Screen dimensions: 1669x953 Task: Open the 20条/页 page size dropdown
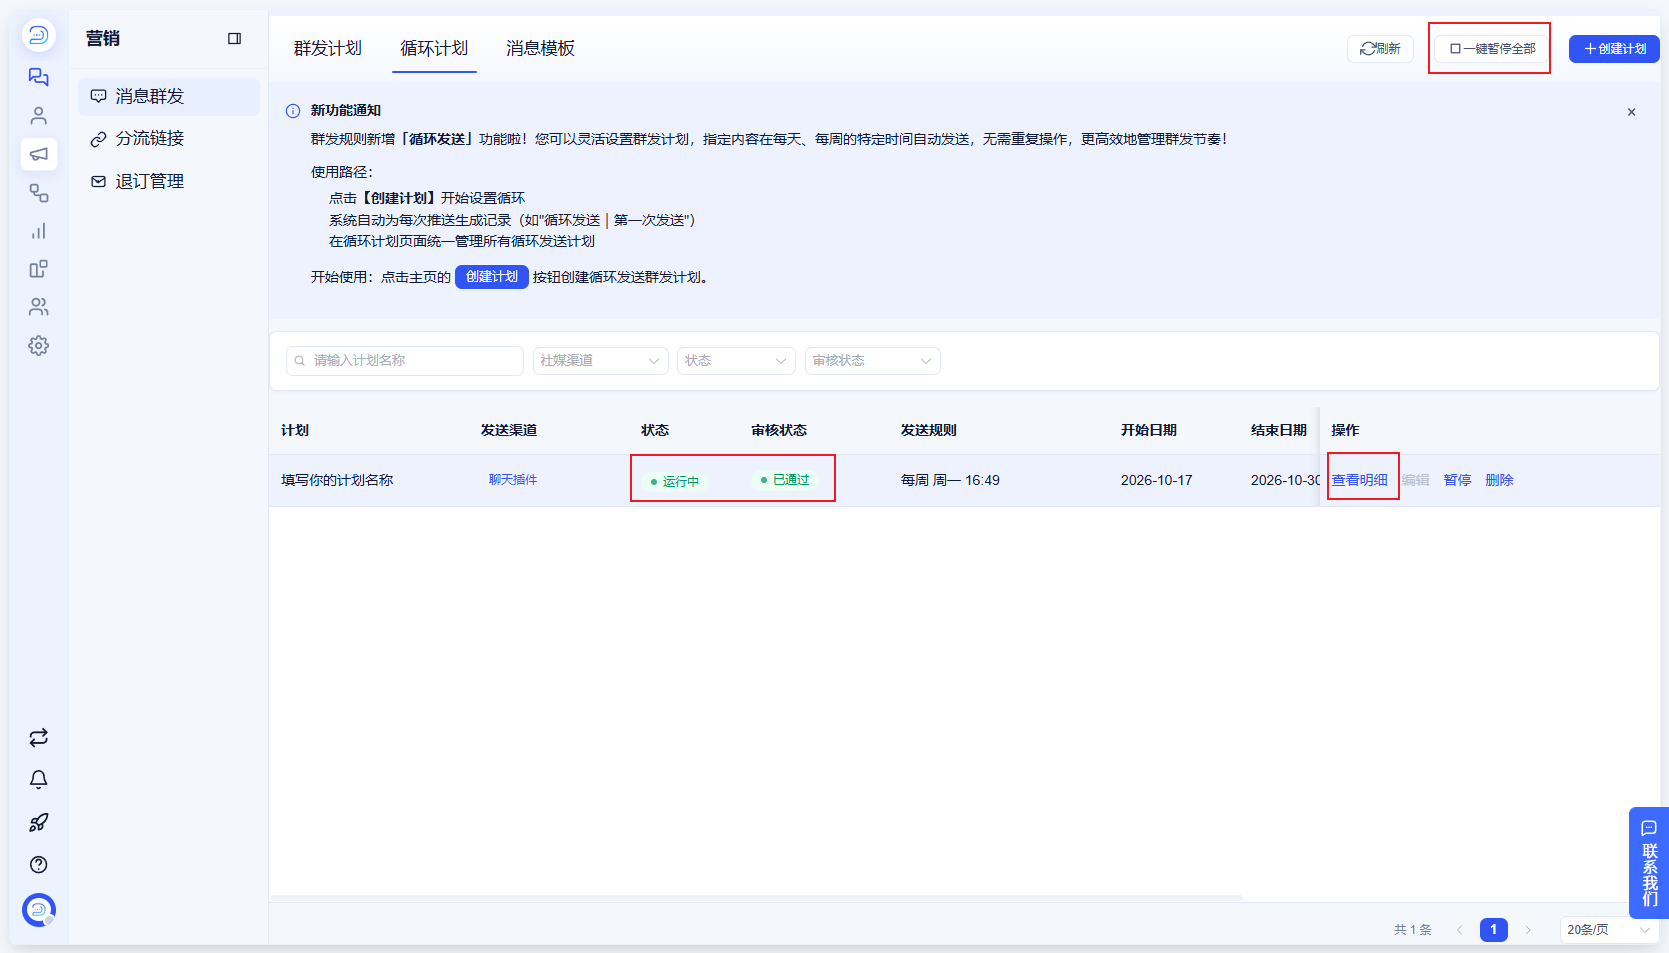[1608, 930]
